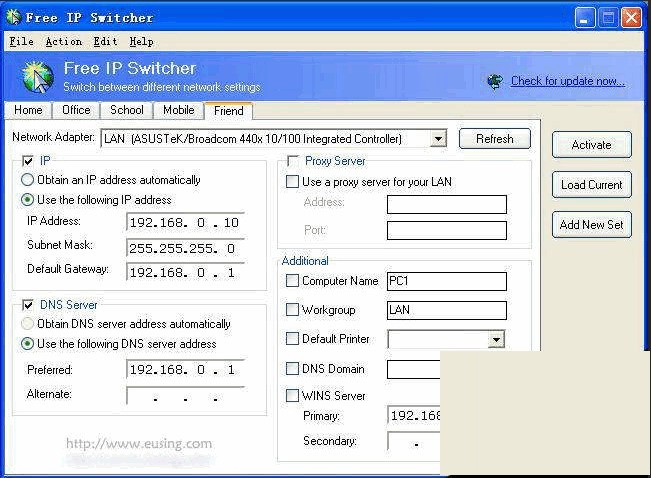651x478 pixels.
Task: Open the File menu
Action: pyautogui.click(x=21, y=42)
